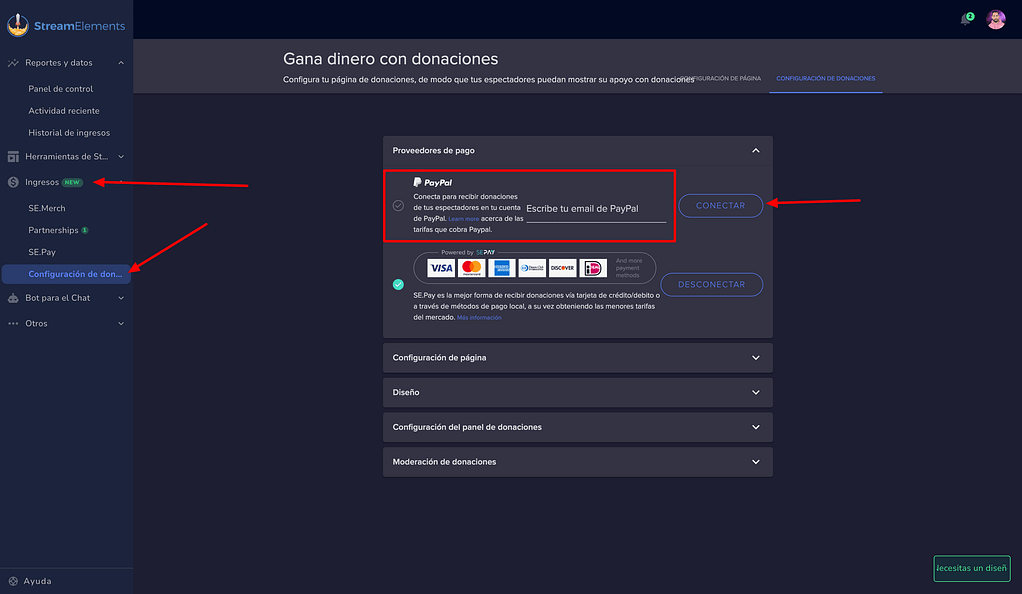Open Más información link
This screenshot has width=1022, height=594.
[x=479, y=318]
